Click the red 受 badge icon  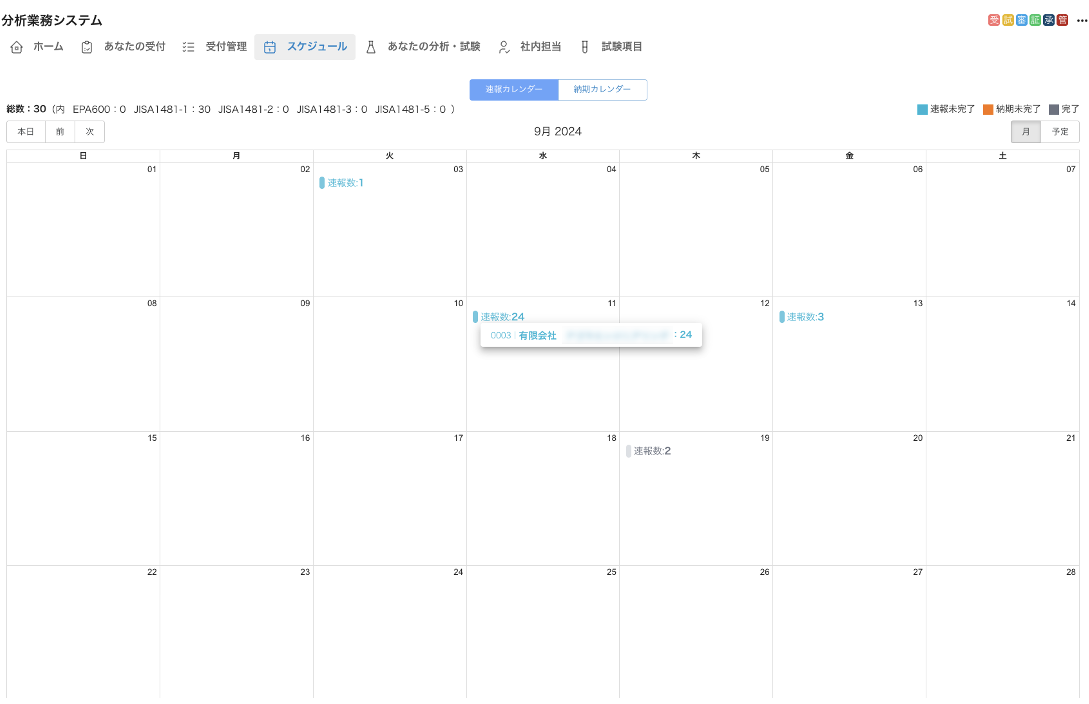pos(993,20)
